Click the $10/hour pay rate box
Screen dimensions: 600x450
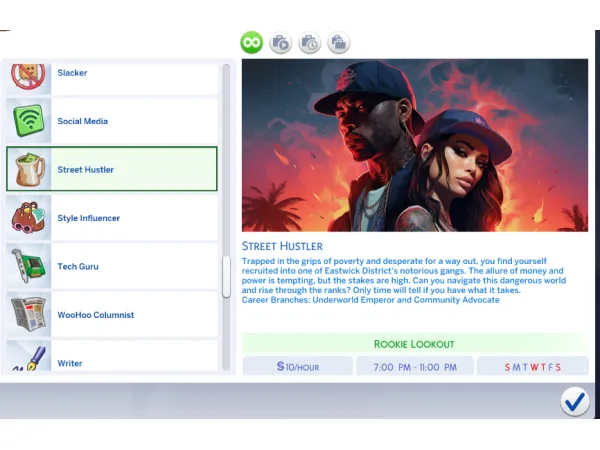click(297, 367)
